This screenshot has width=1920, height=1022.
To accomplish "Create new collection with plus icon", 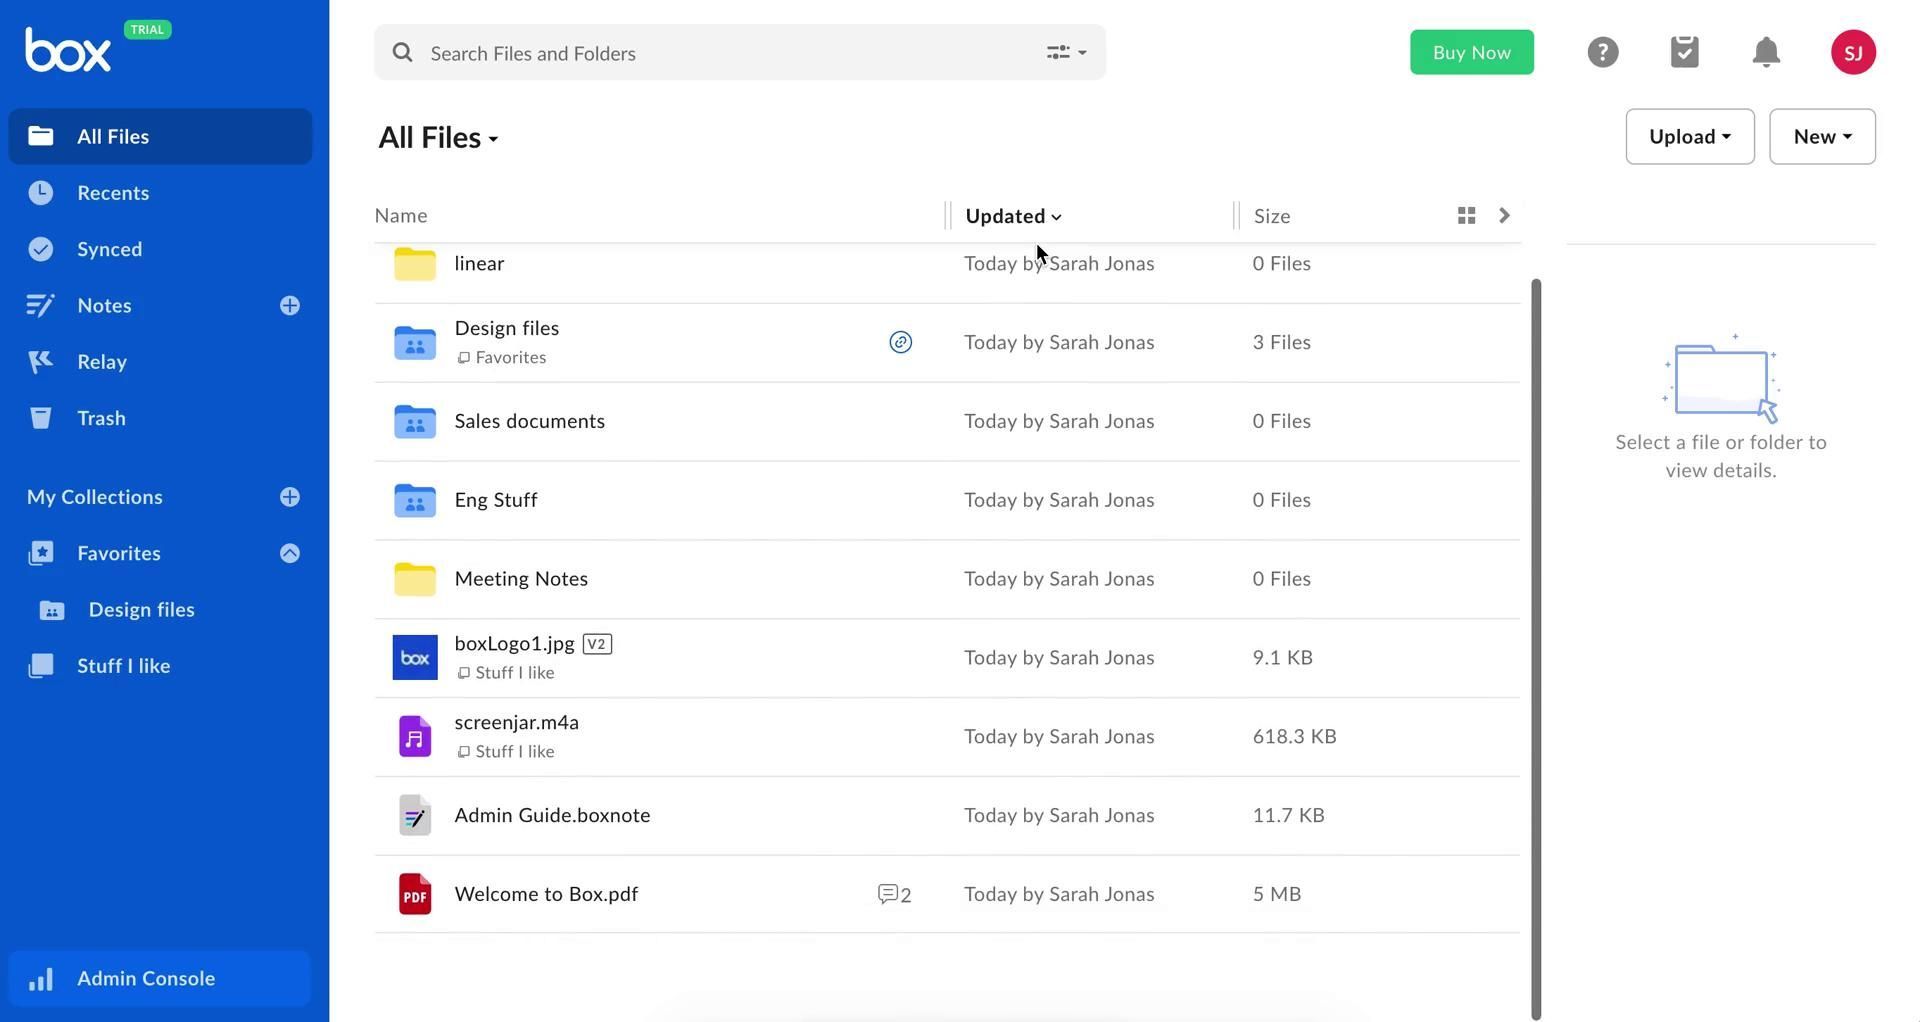I will click(x=290, y=497).
